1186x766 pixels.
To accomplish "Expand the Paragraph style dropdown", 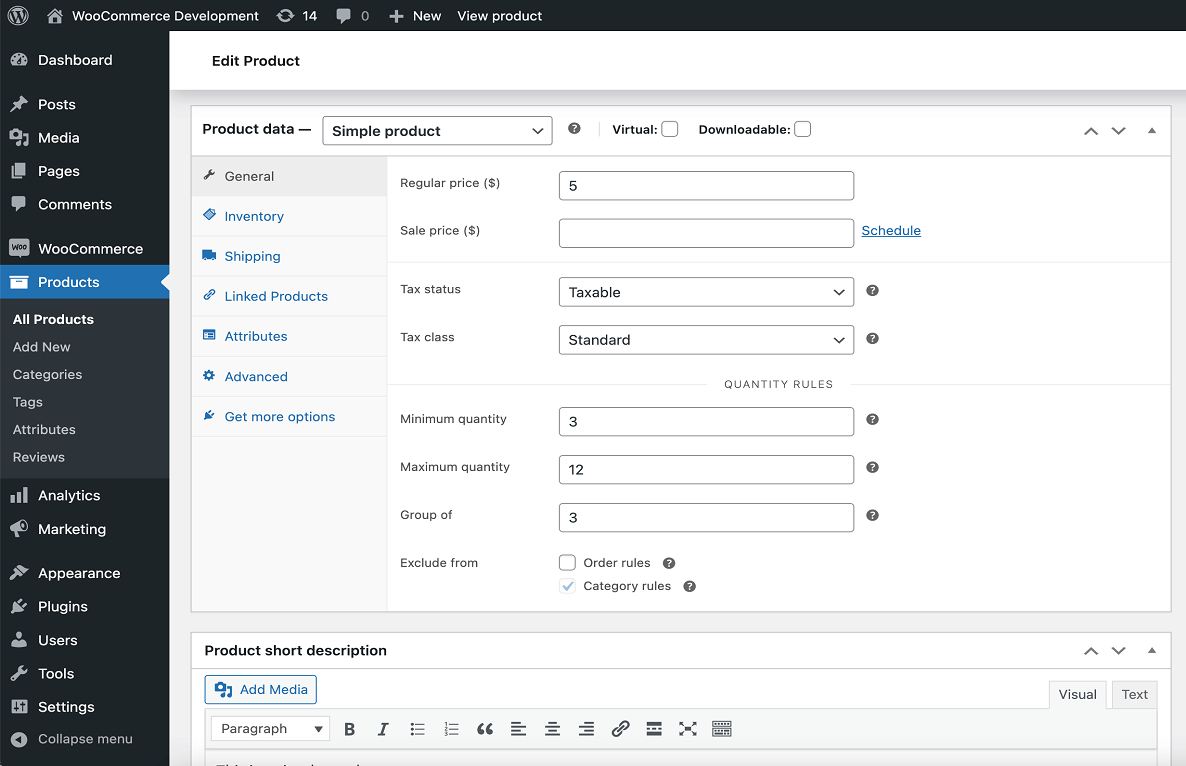I will [x=269, y=728].
